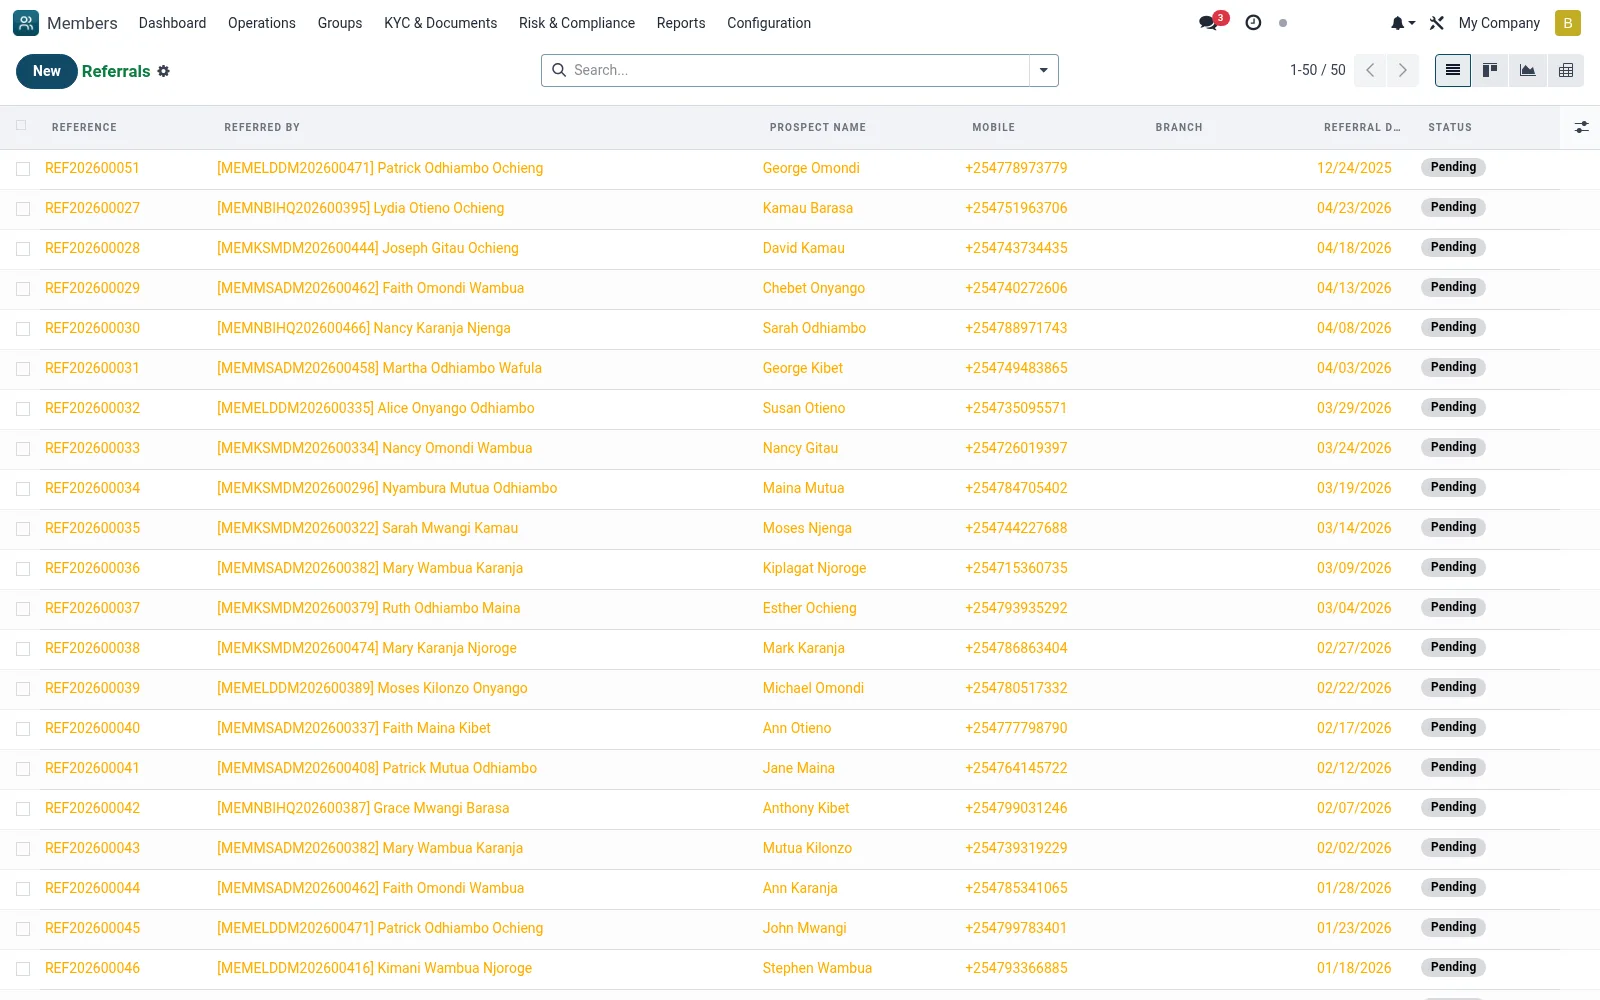Click Pending status badge for REF202600042

click(x=1453, y=807)
